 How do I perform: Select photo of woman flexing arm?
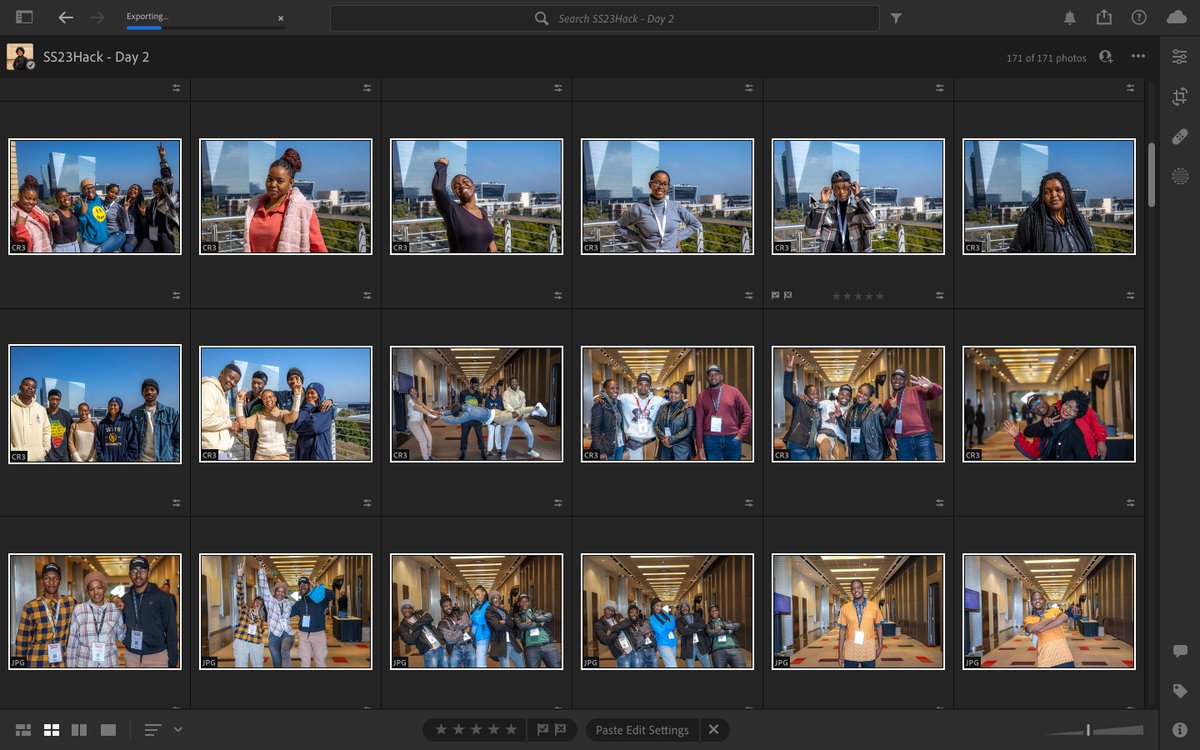(x=477, y=196)
